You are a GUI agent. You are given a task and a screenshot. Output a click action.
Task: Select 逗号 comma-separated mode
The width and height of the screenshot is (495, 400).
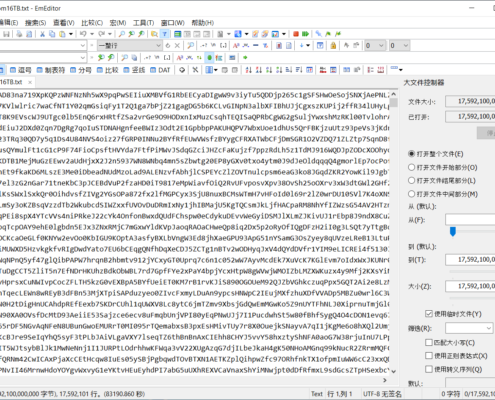pyautogui.click(x=20, y=70)
